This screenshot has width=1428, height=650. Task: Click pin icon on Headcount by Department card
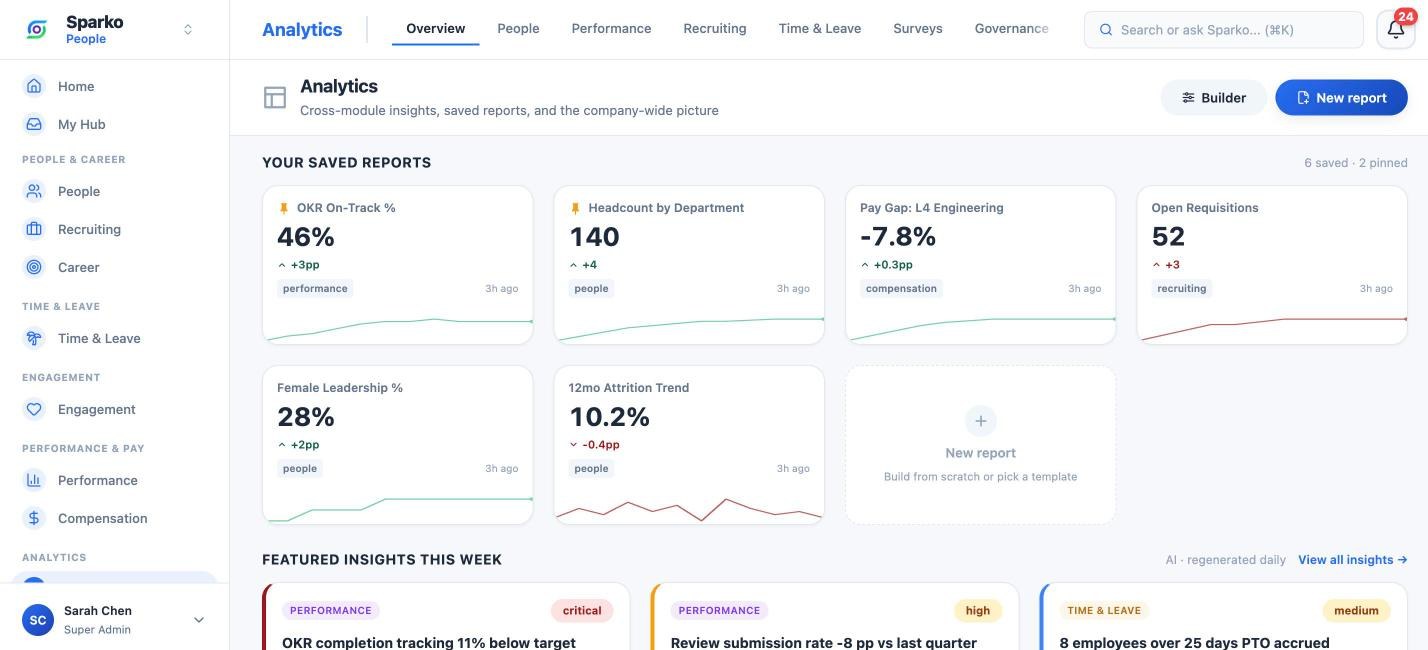(575, 208)
